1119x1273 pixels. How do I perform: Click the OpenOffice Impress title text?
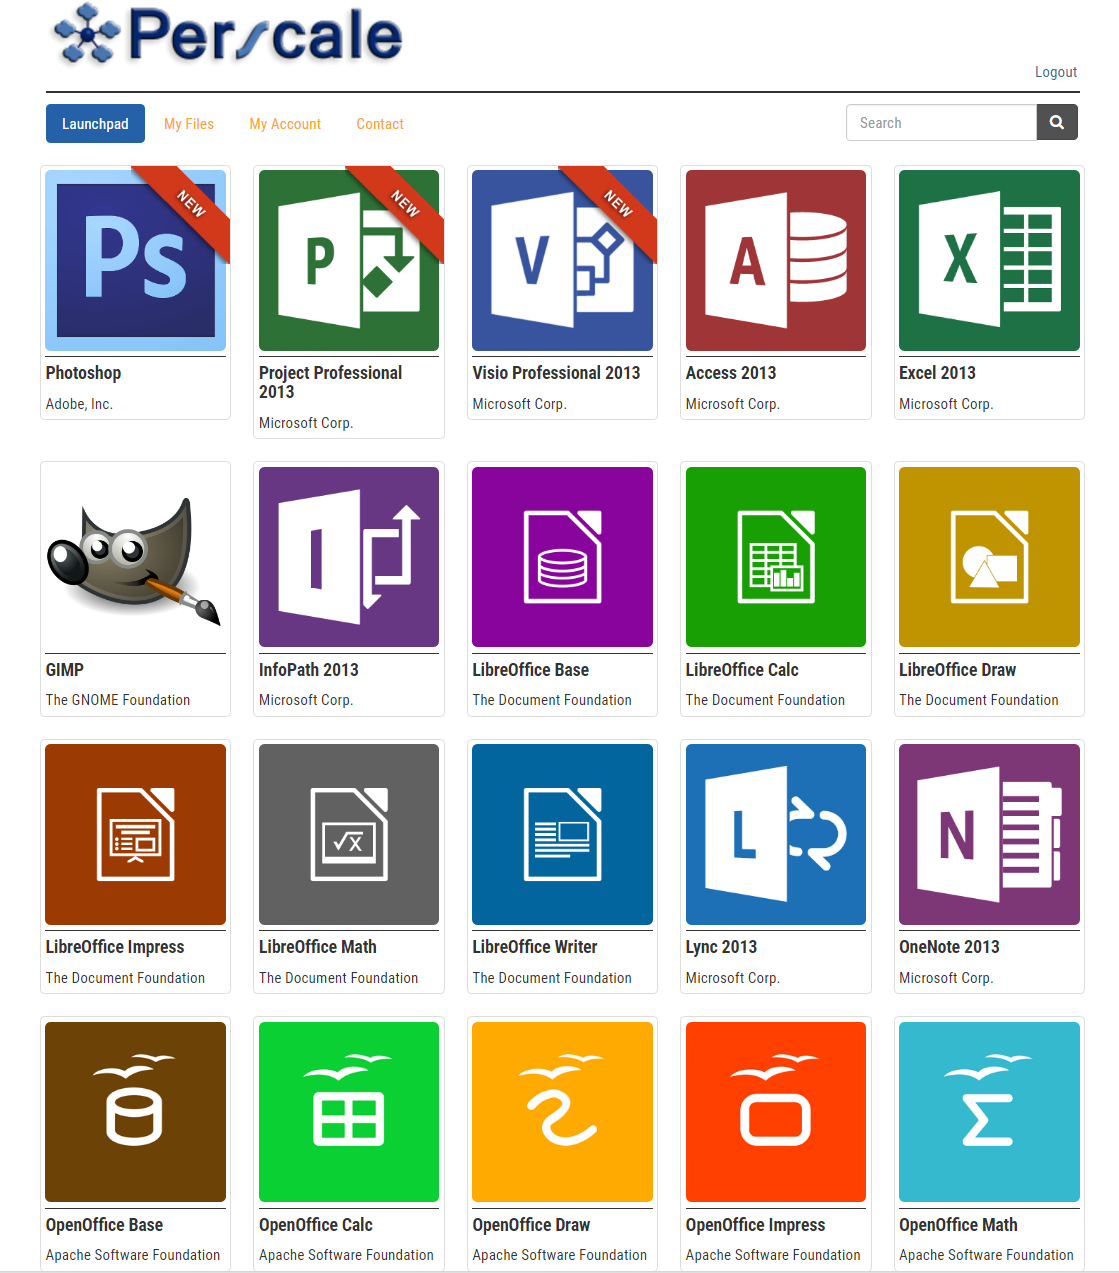755,1225
